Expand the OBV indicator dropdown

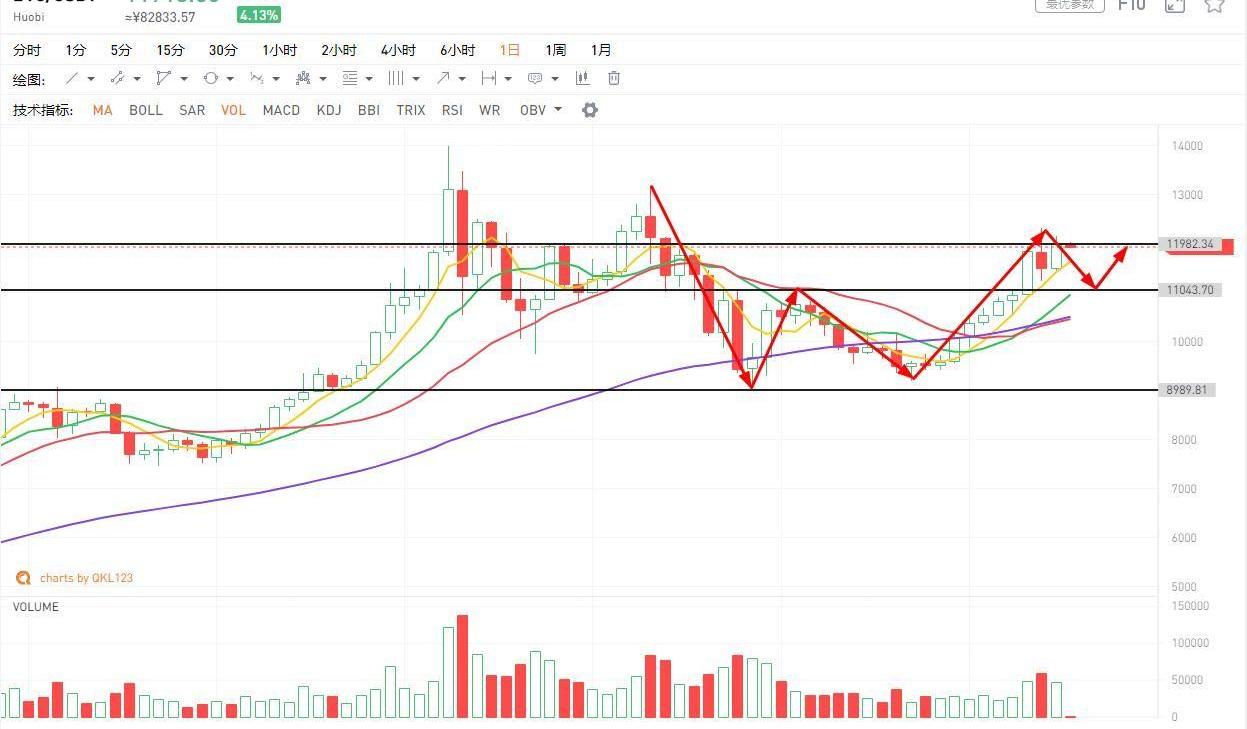(557, 110)
